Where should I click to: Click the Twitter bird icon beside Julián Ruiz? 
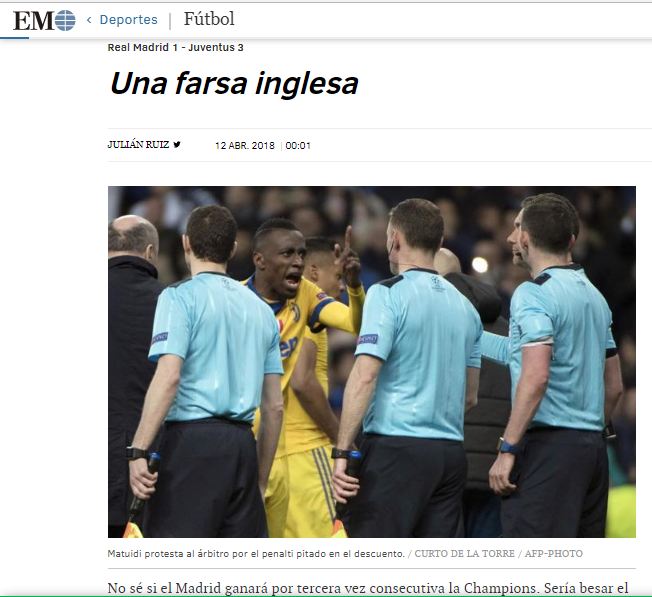tap(177, 145)
